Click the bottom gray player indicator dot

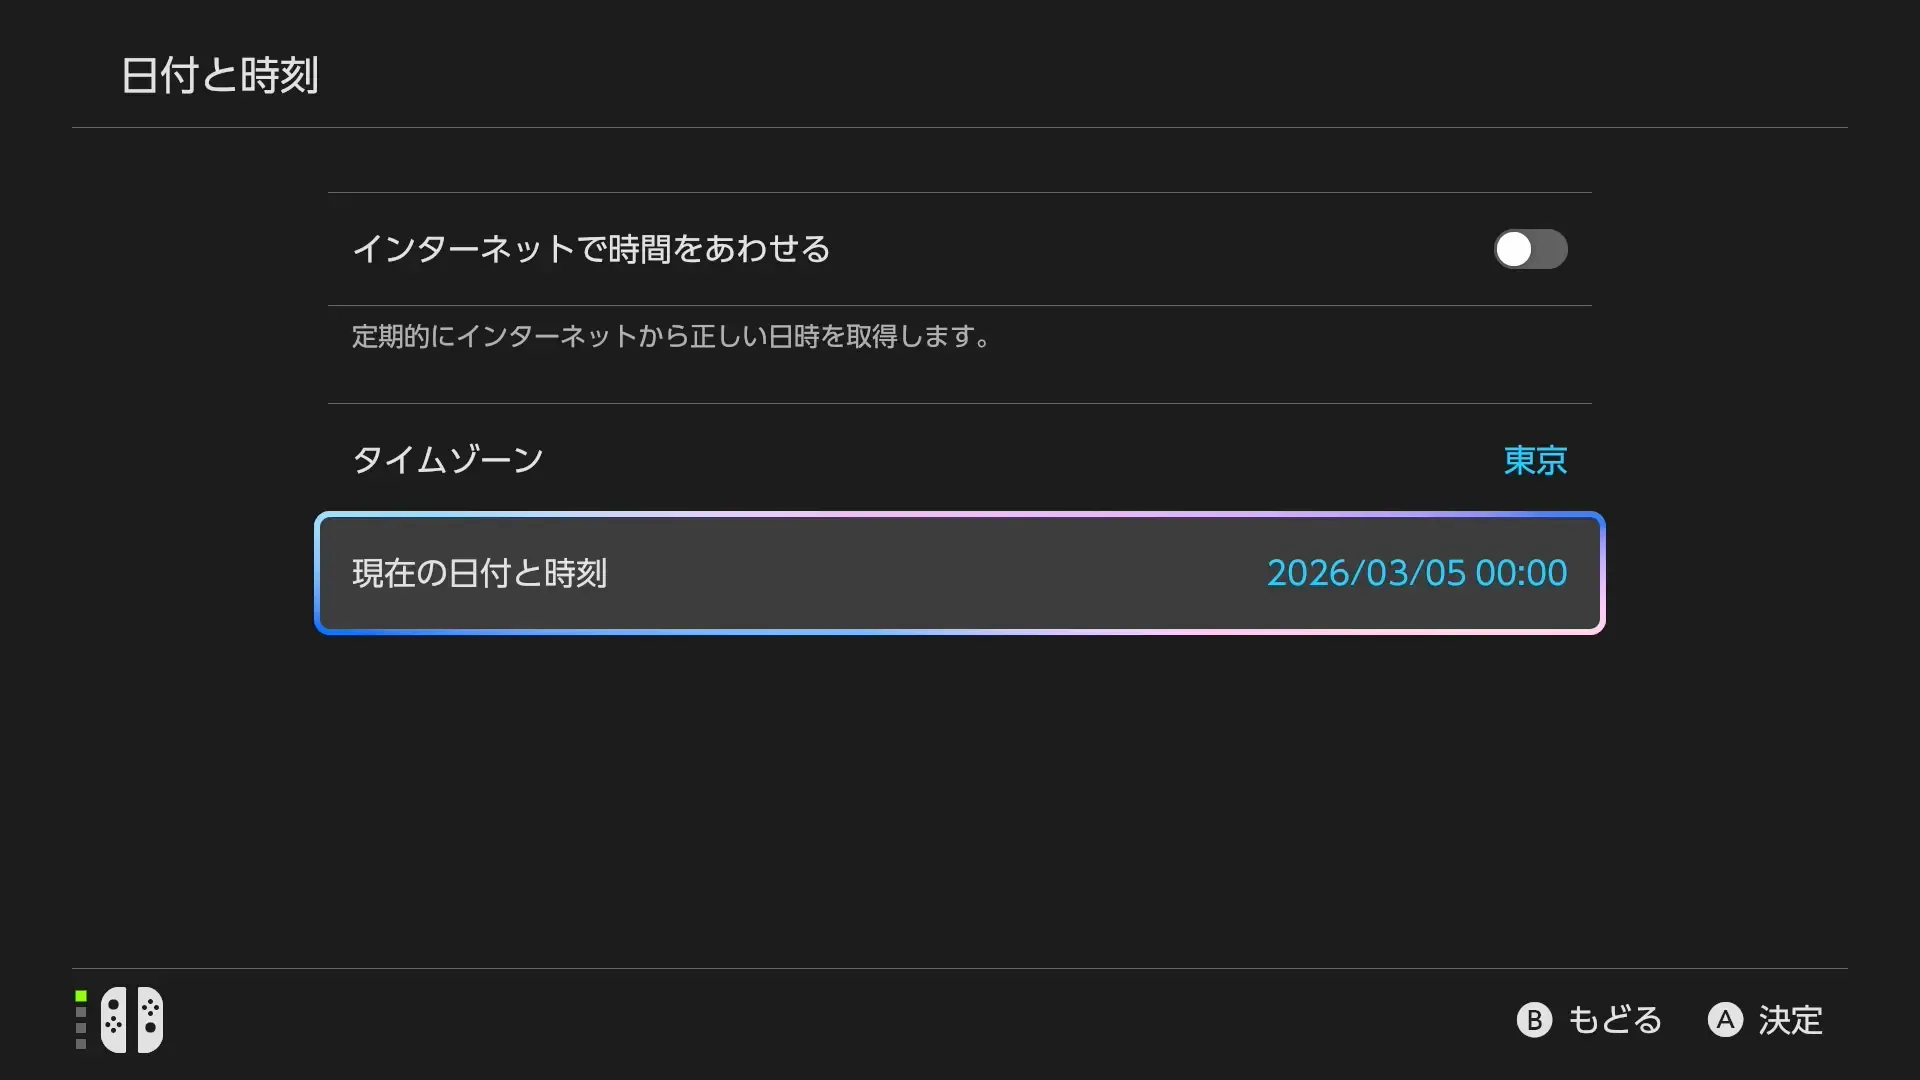click(81, 1044)
